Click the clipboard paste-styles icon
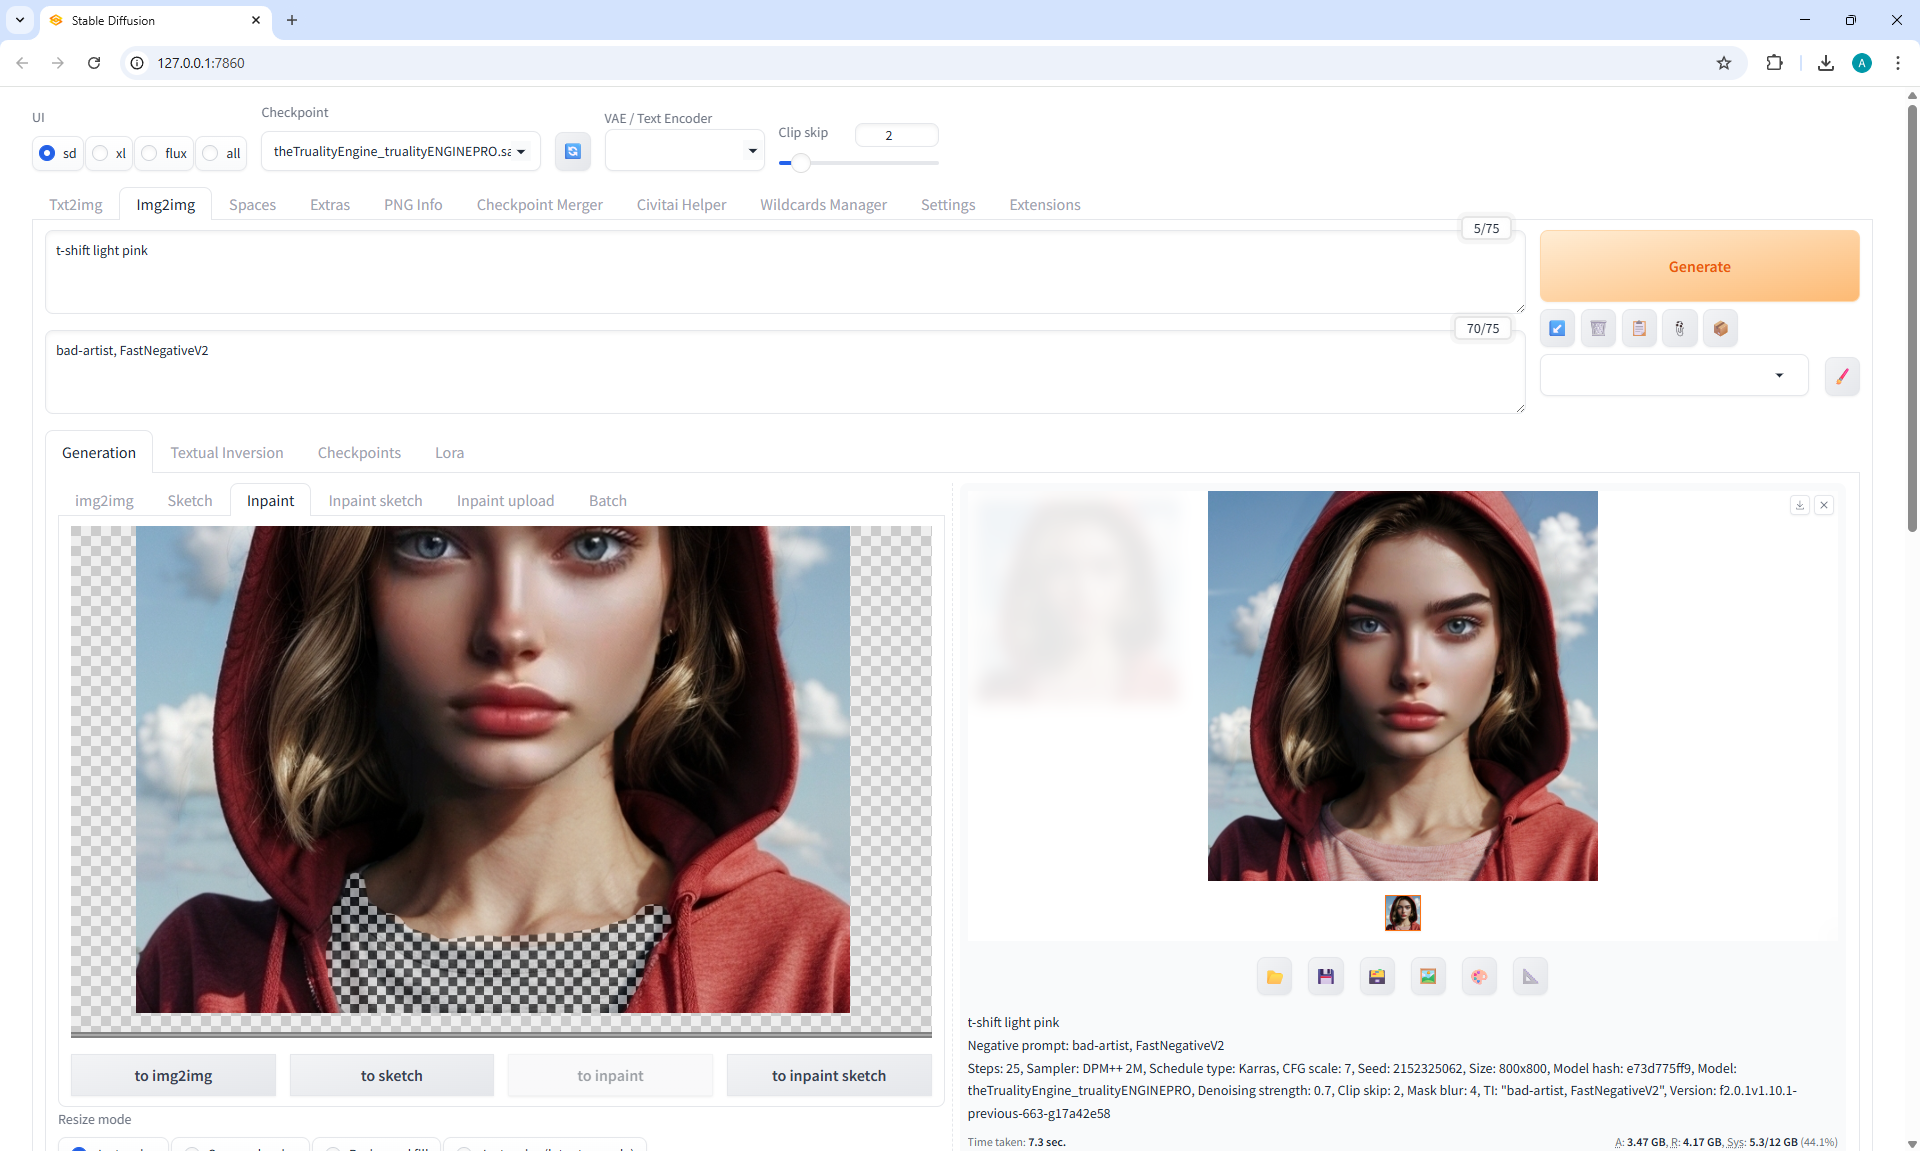Screen dimensions: 1920x1151 click(1639, 328)
